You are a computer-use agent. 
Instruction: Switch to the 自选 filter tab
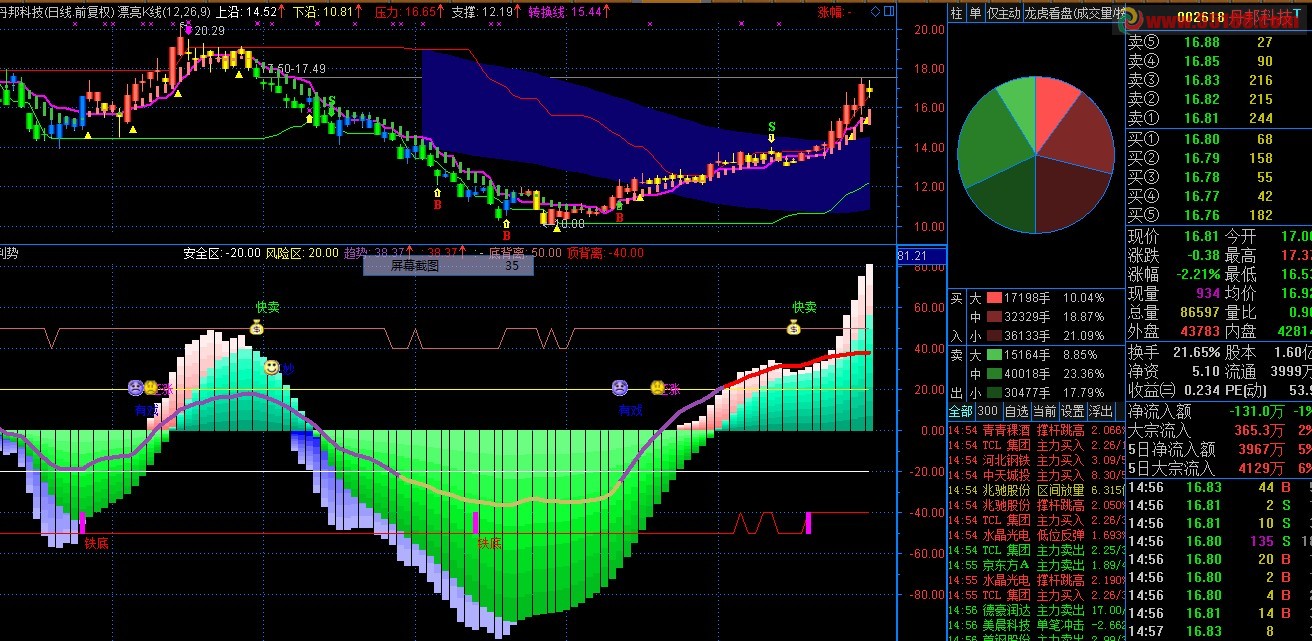(1016, 410)
